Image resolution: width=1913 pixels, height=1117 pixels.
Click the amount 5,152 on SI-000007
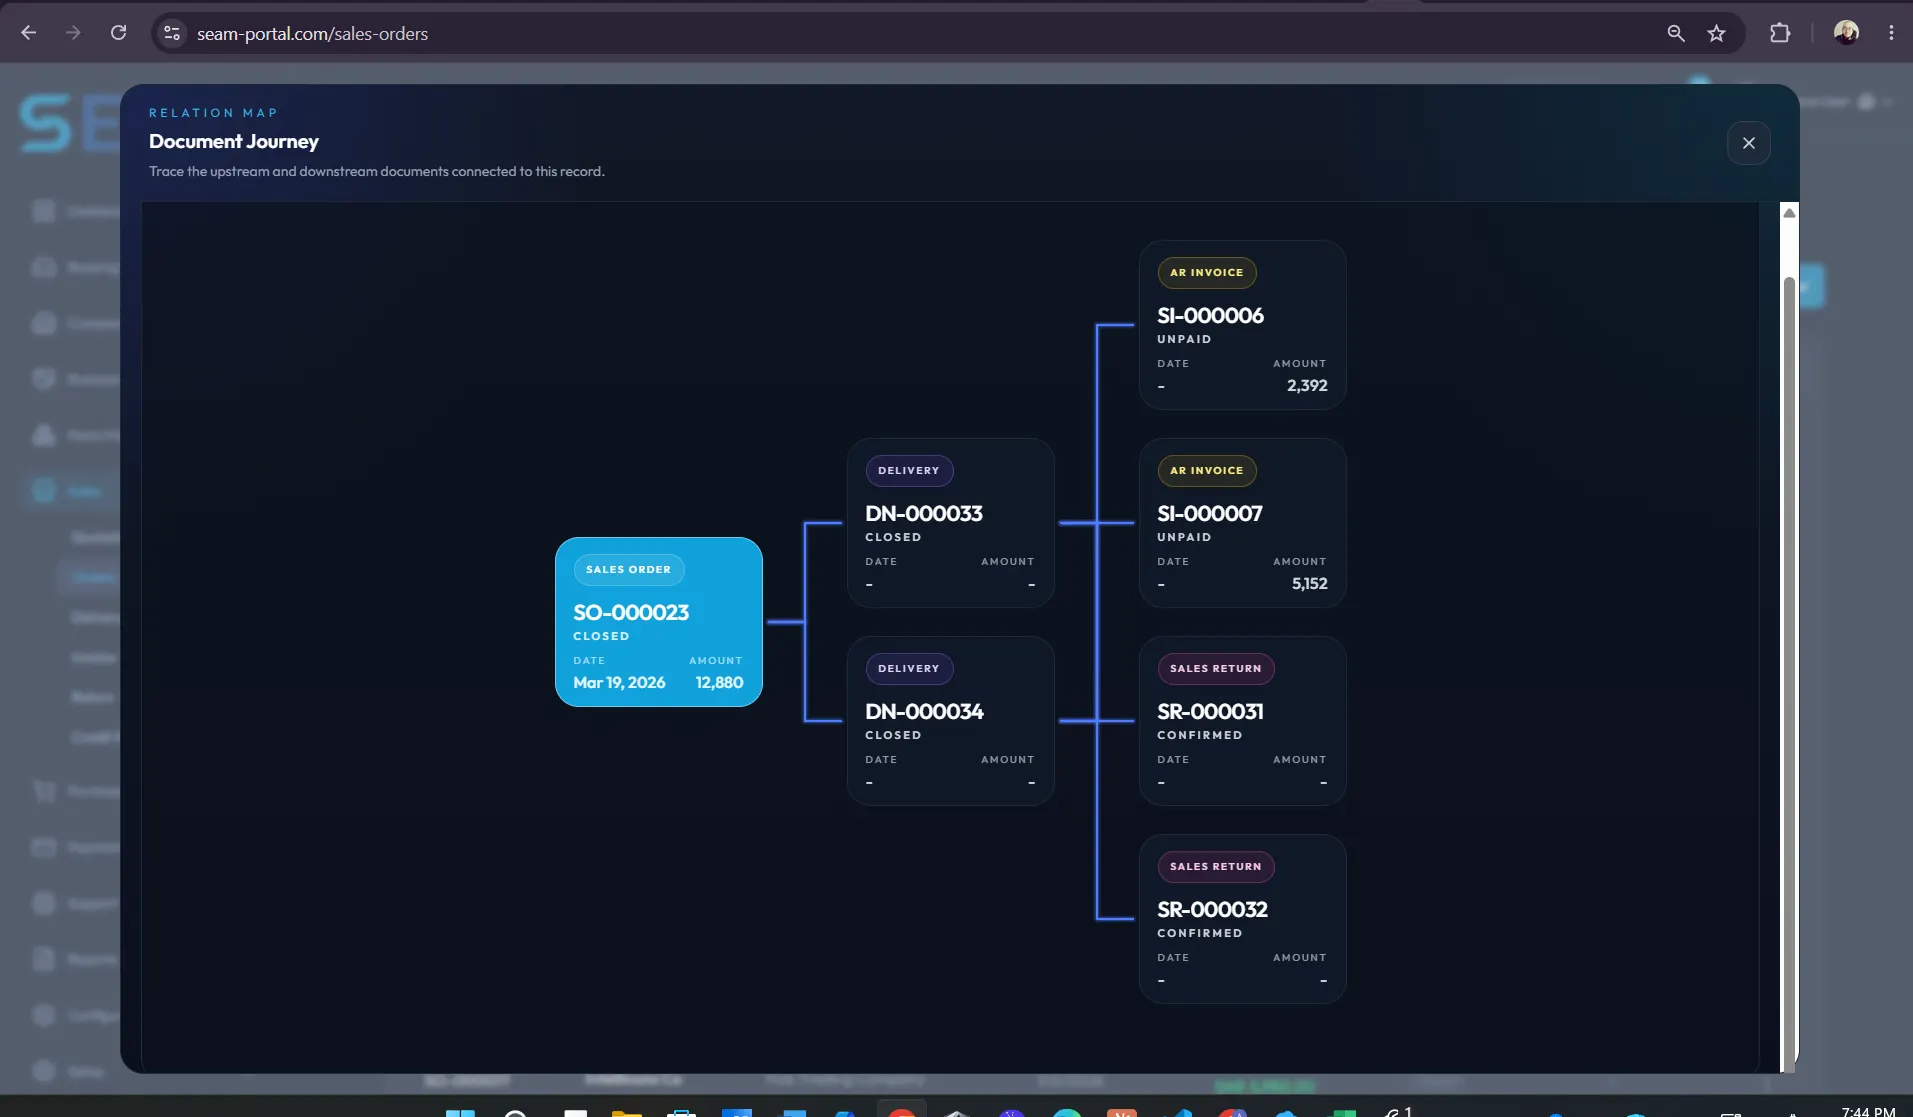pyautogui.click(x=1309, y=584)
